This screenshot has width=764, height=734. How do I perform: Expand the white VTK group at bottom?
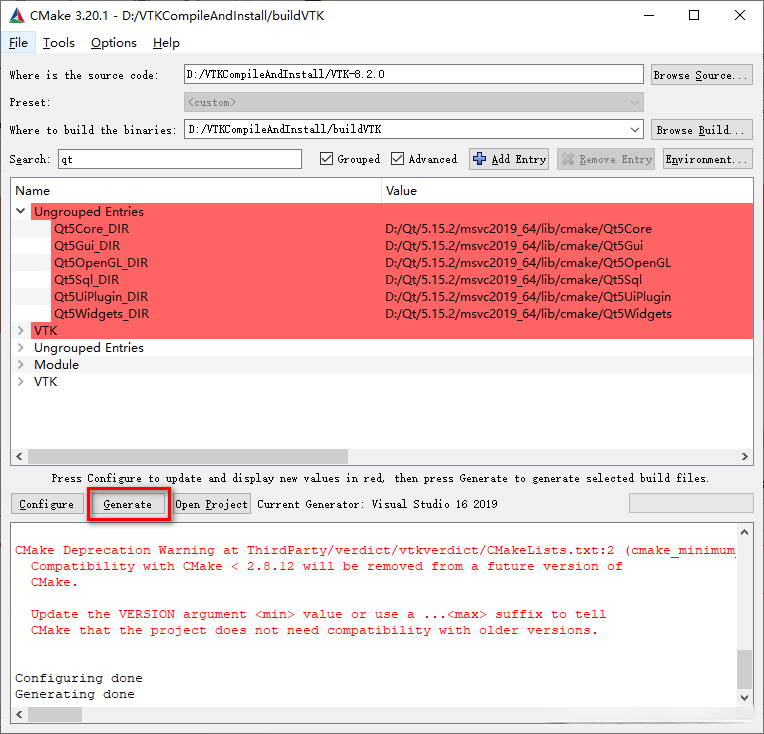click(x=20, y=382)
